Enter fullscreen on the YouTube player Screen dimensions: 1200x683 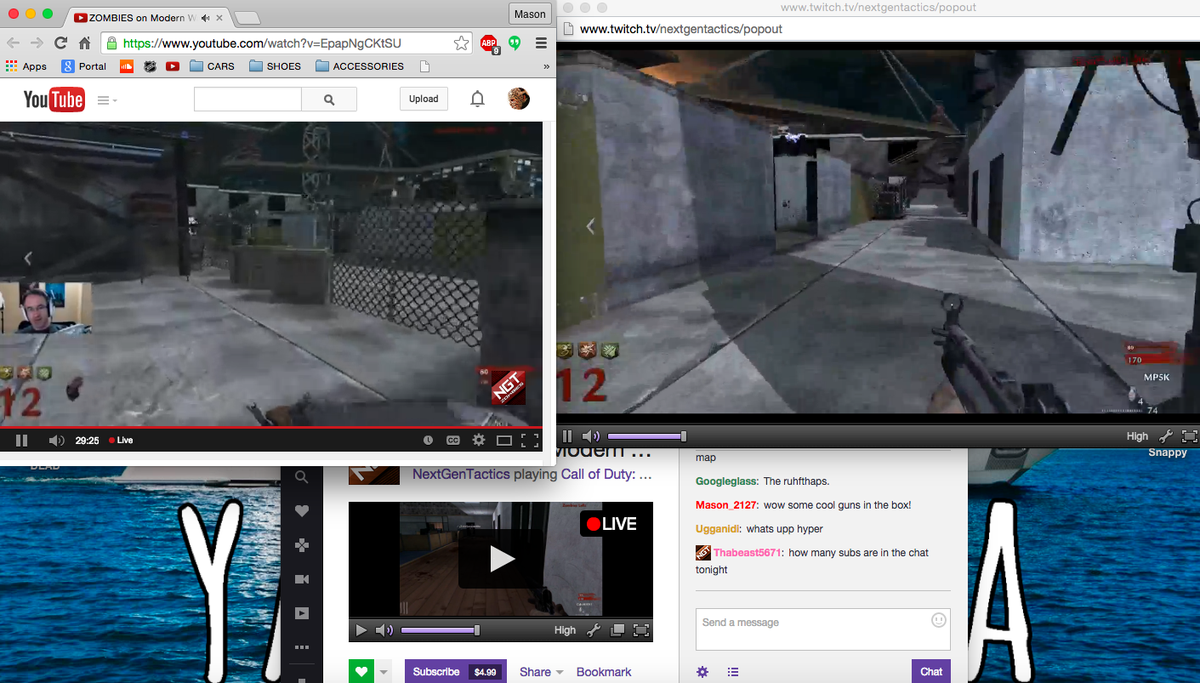[530, 440]
